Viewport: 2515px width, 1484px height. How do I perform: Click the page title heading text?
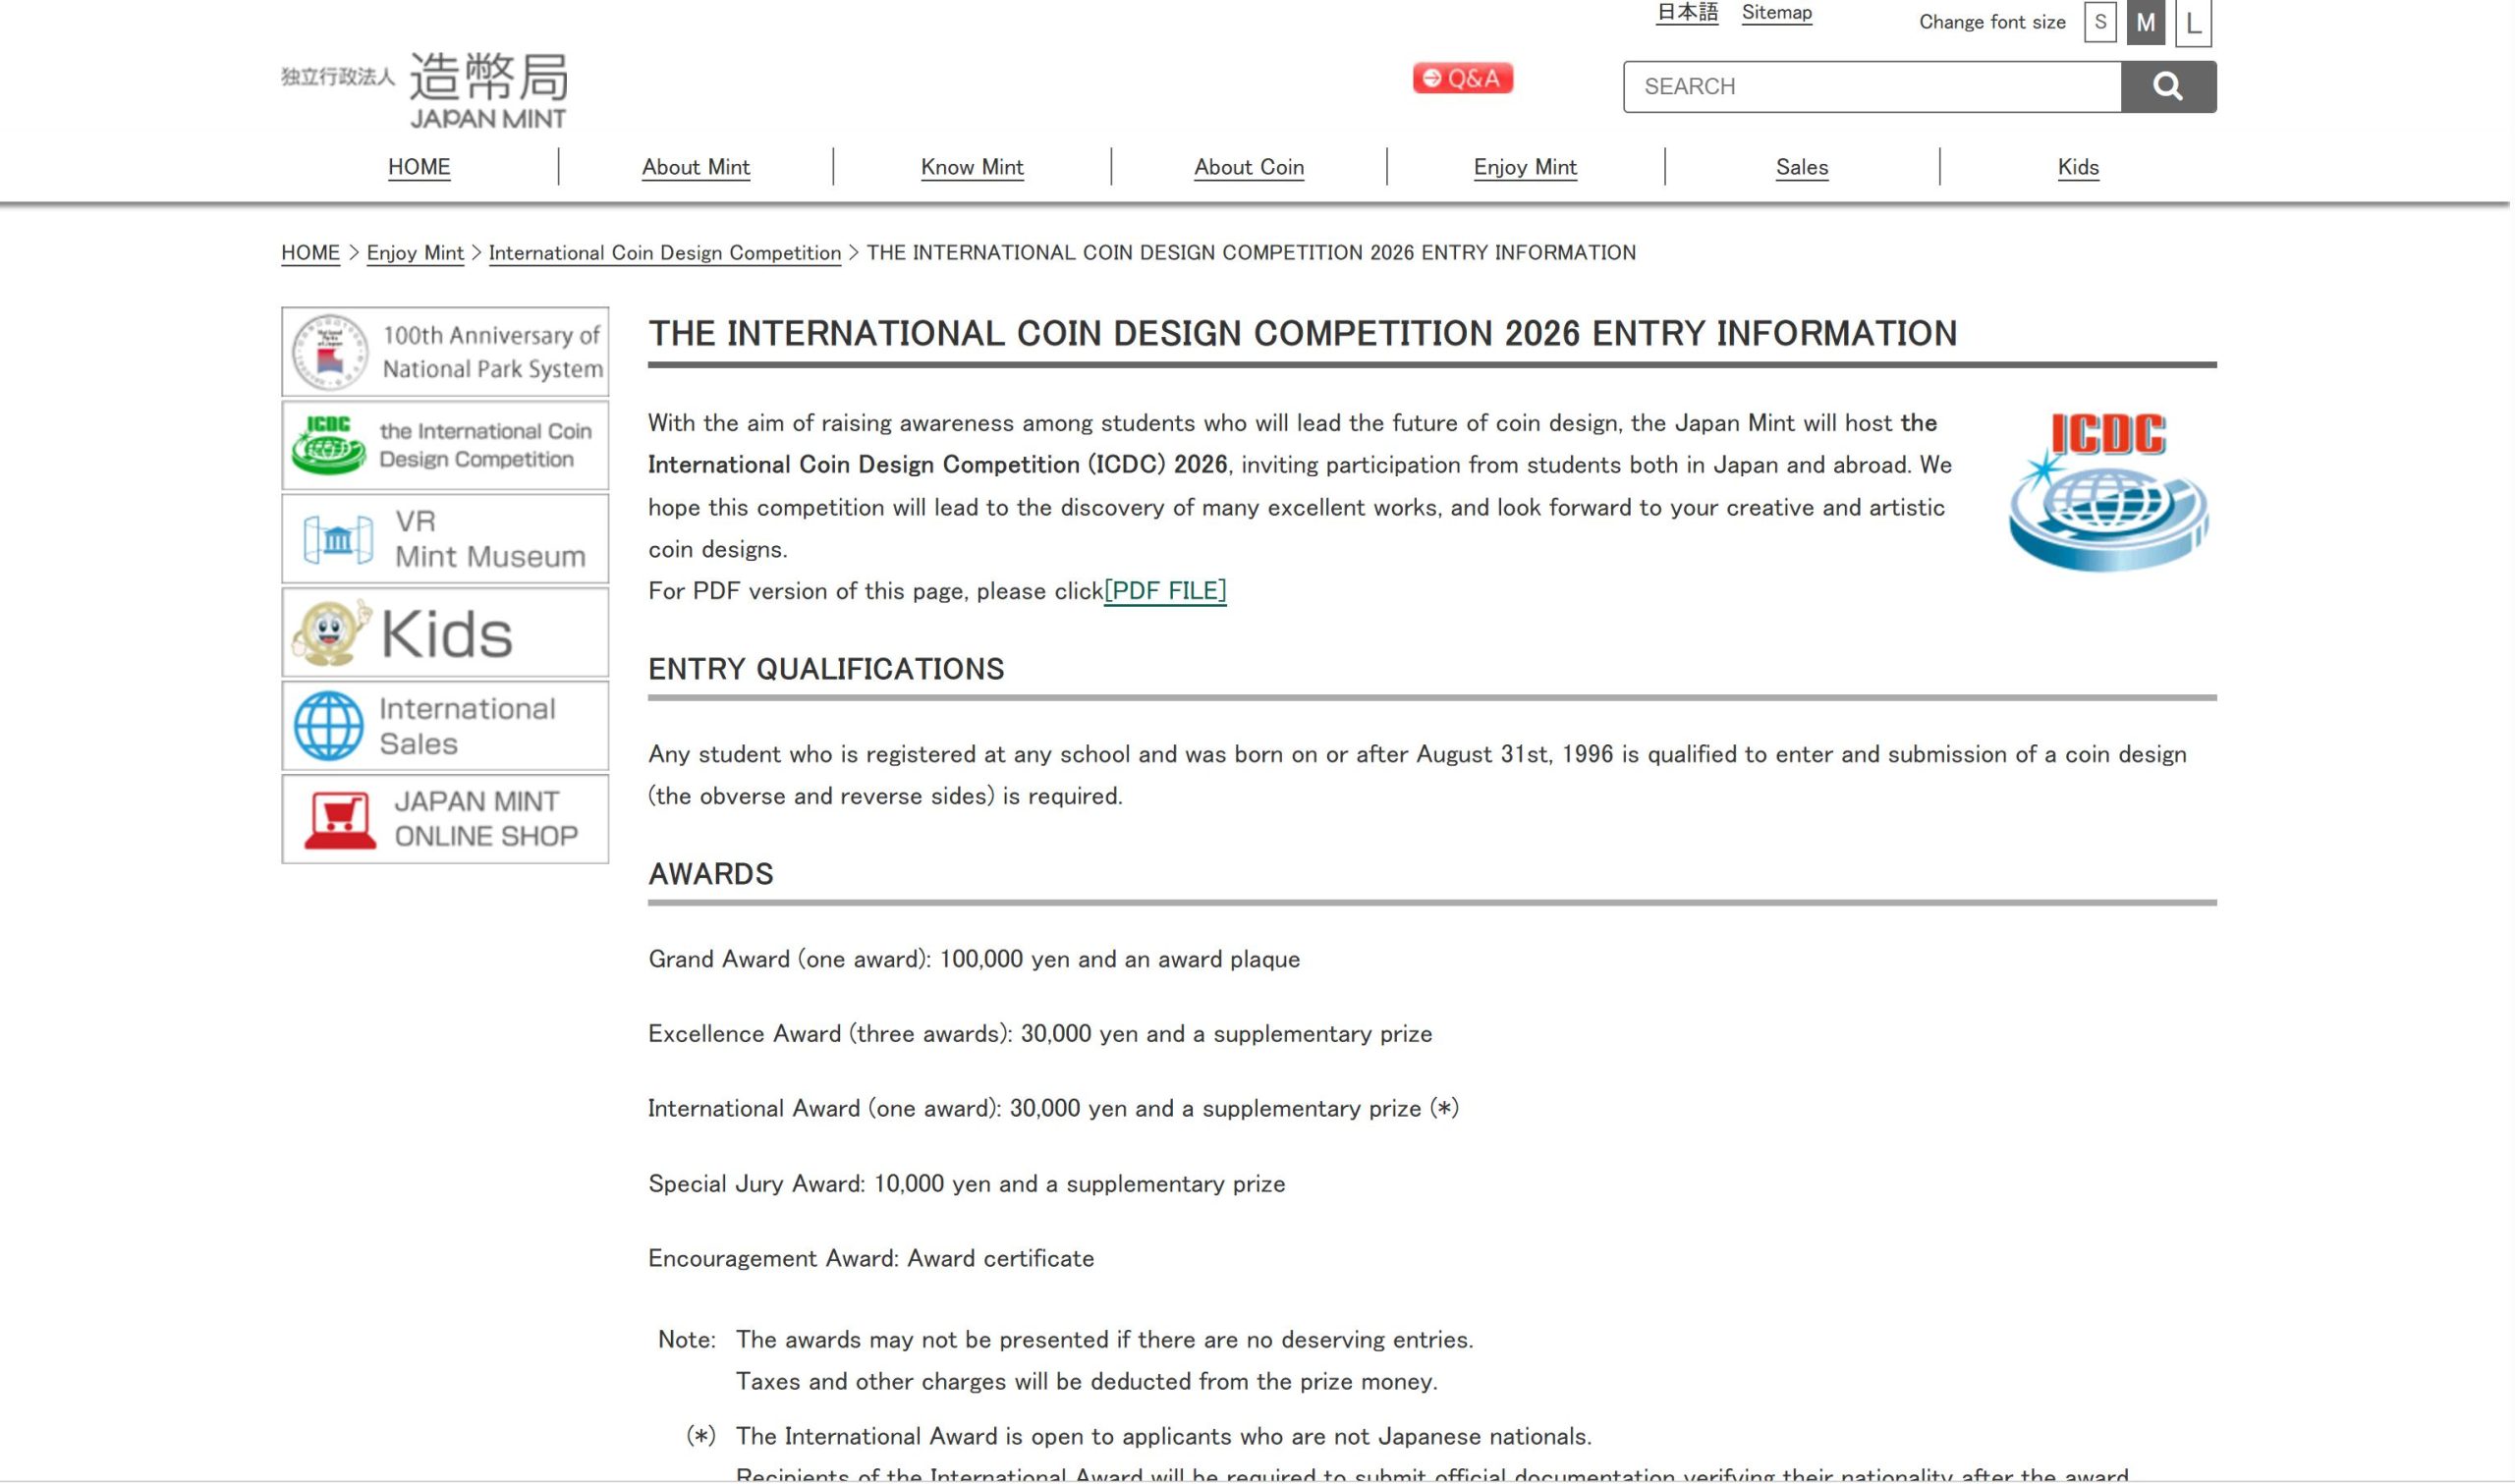pos(1302,334)
